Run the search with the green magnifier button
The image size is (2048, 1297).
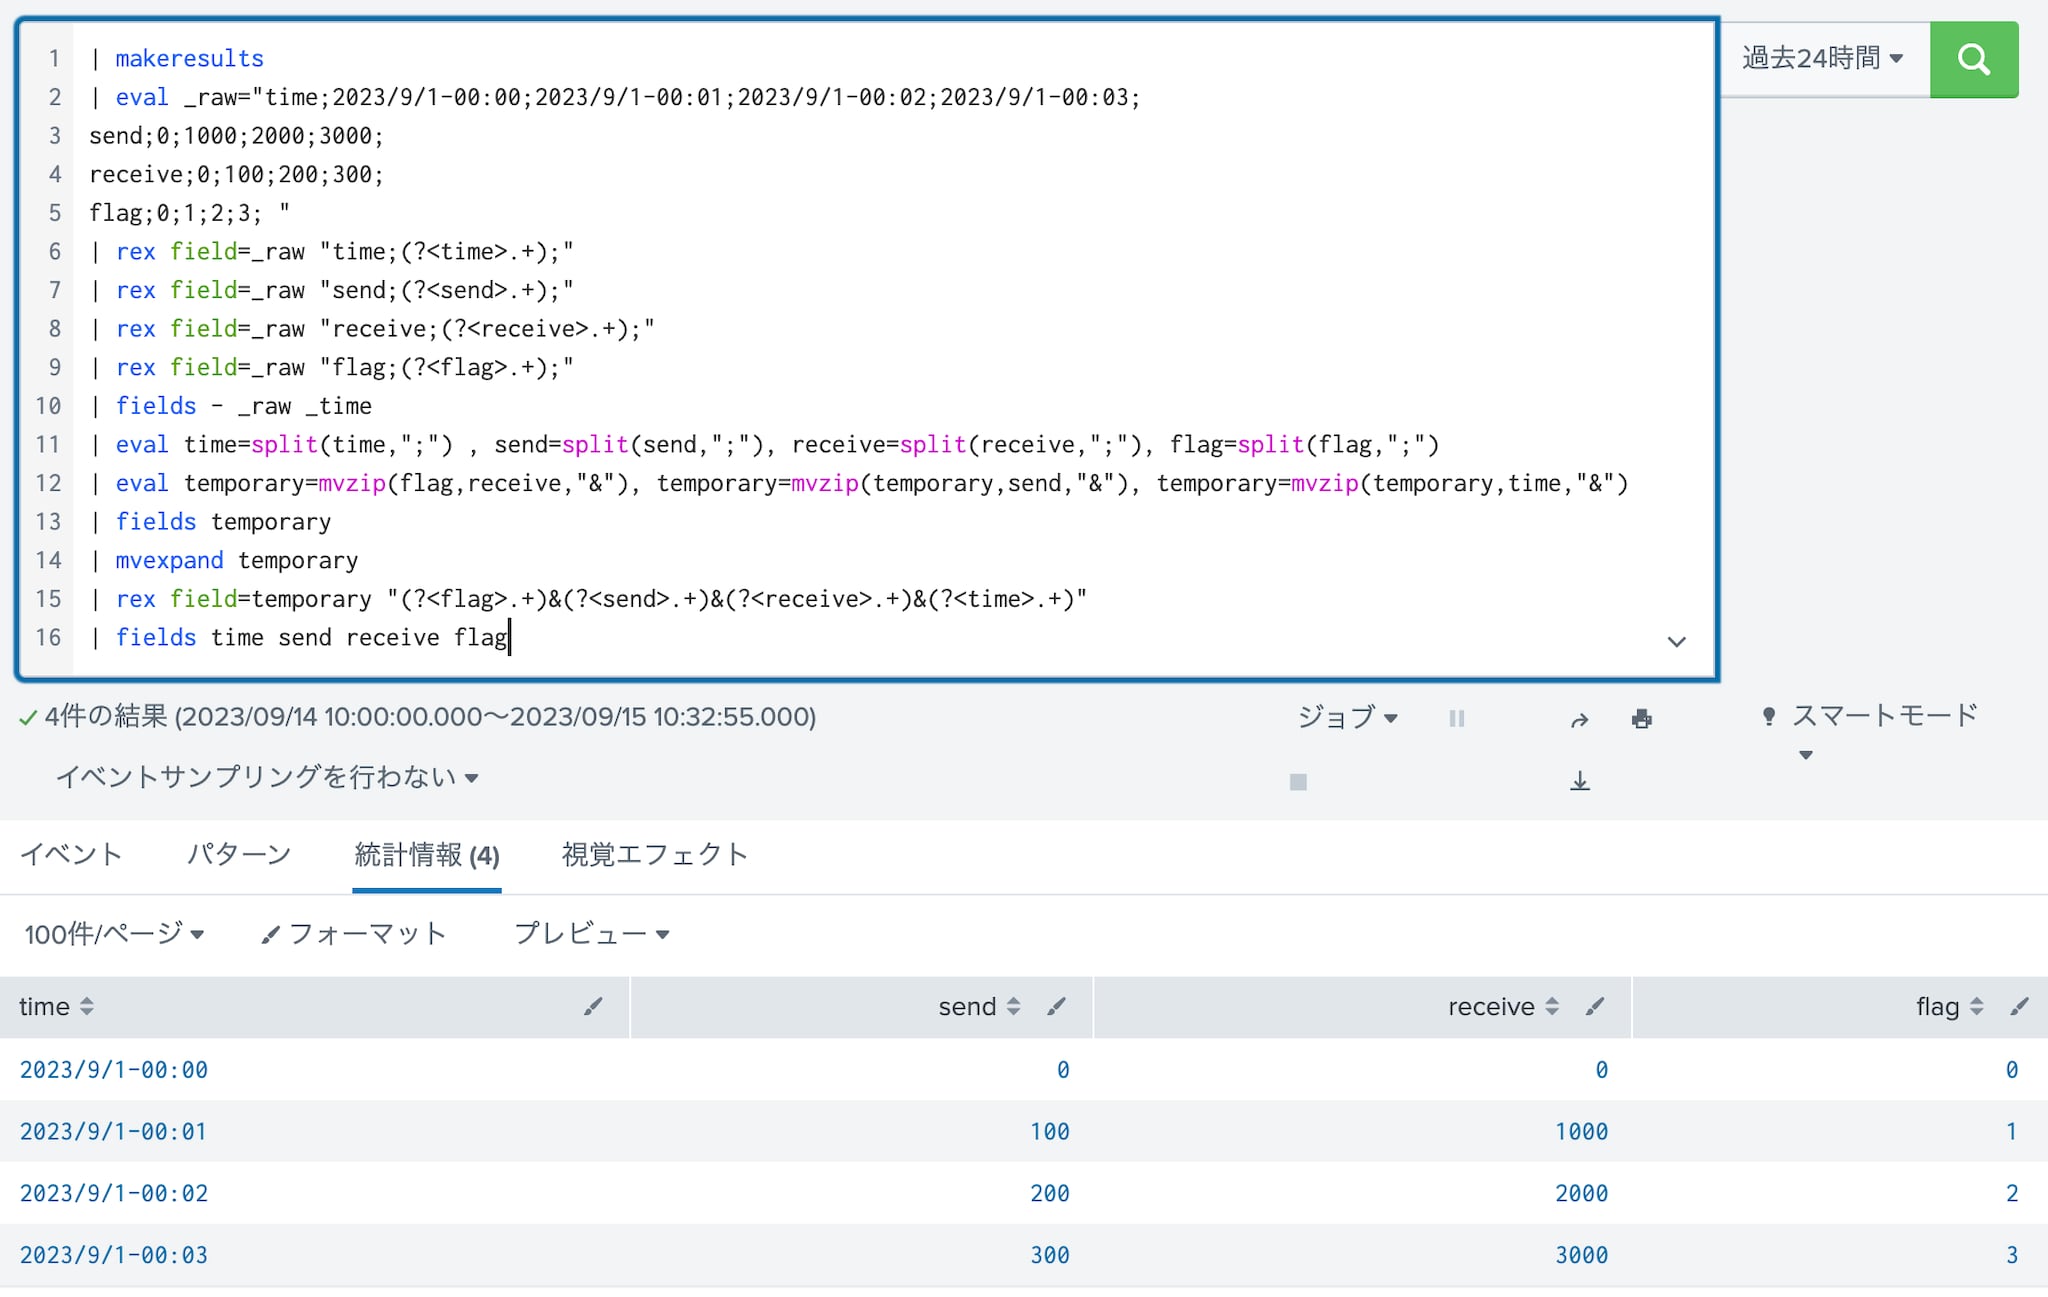tap(1973, 59)
